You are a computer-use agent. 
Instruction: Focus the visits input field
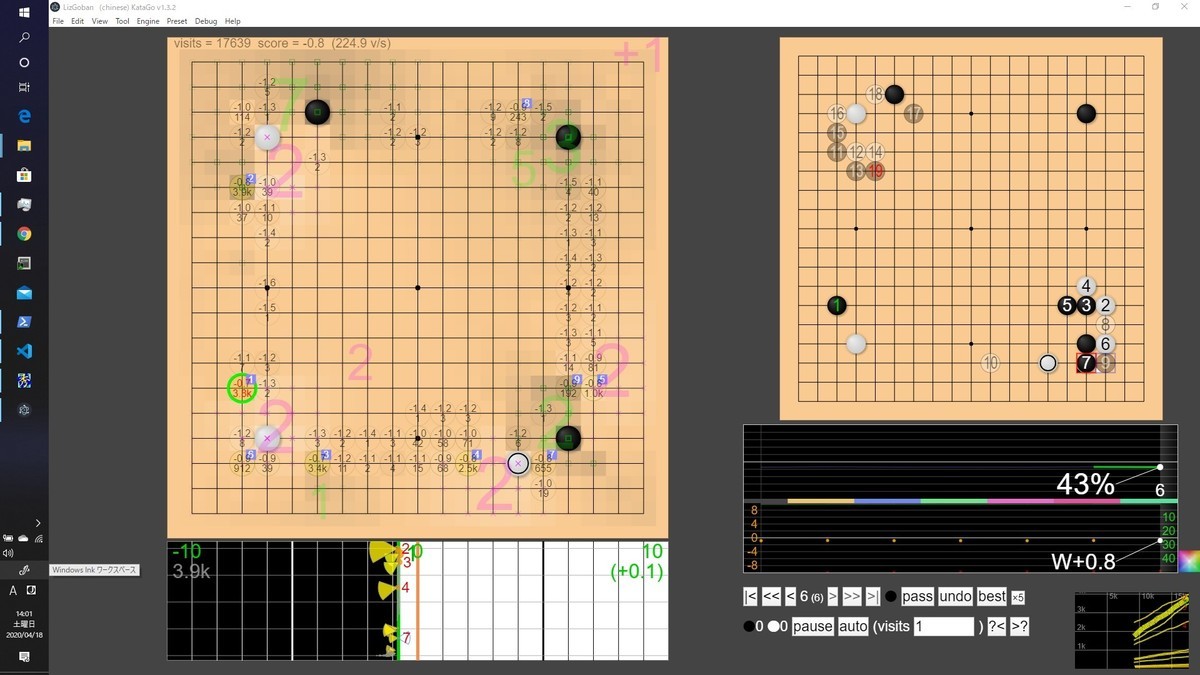coord(944,627)
